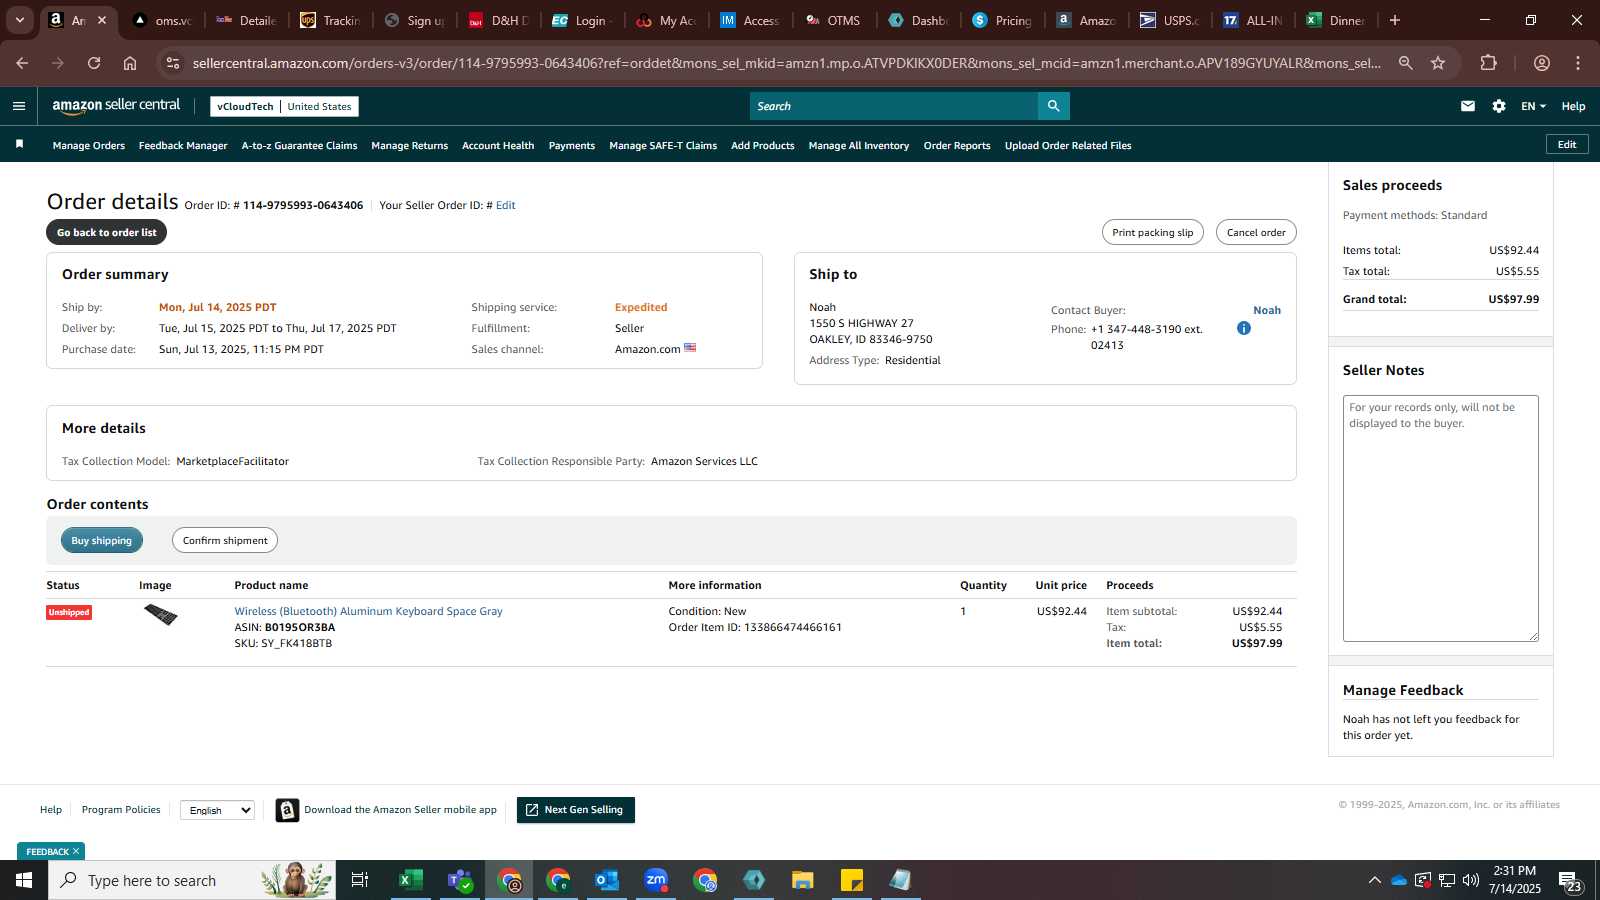Click the bookmark icon in navigation bar
Viewport: 1600px width, 900px height.
pyautogui.click(x=19, y=145)
